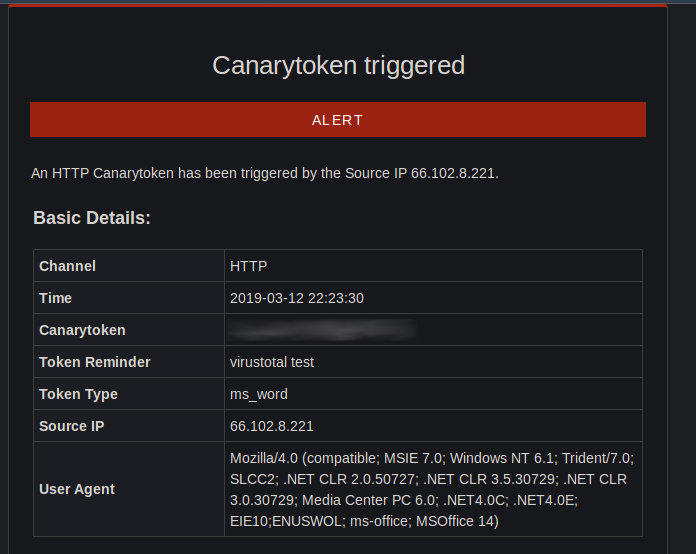Click the timestamp 2019-03-12 22:23:30

click(297, 298)
